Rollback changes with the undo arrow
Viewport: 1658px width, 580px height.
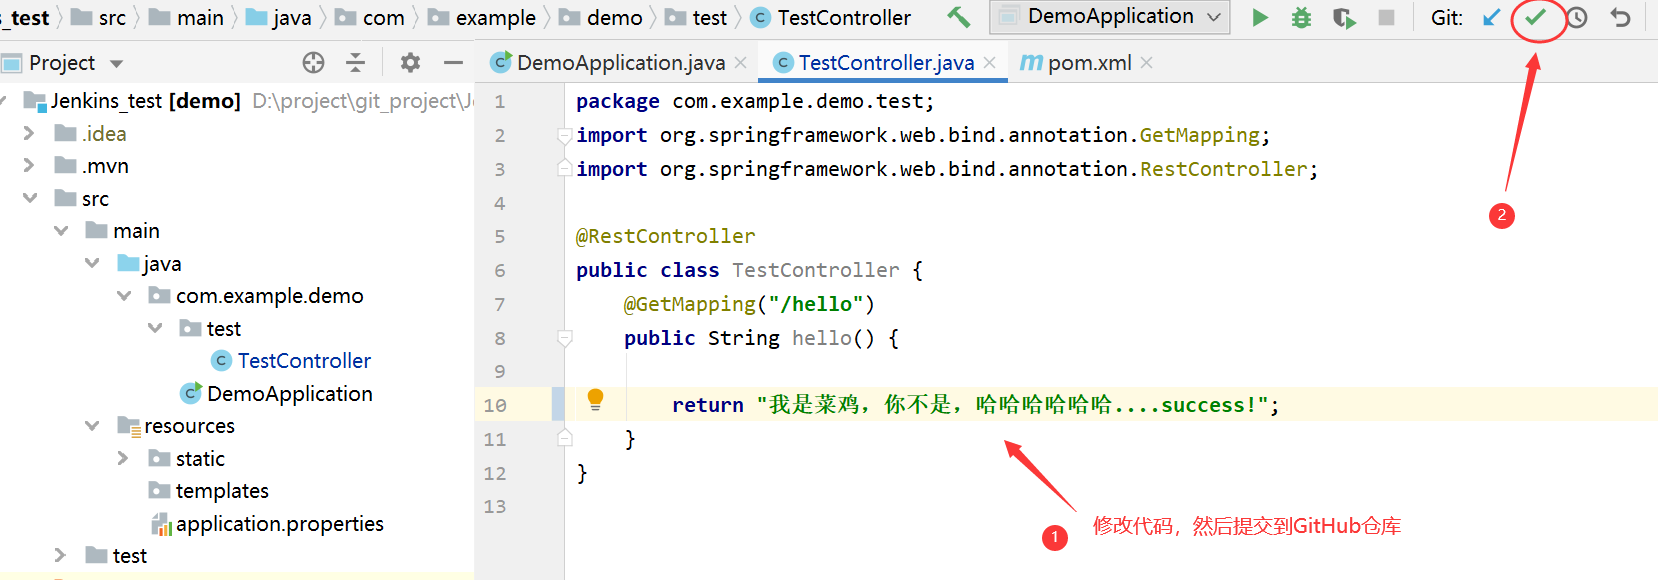point(1620,17)
